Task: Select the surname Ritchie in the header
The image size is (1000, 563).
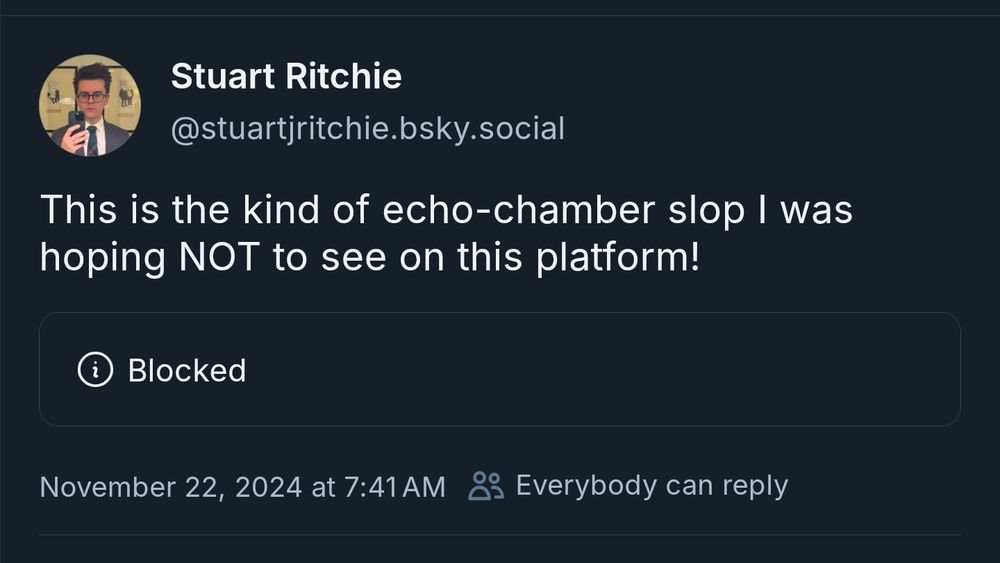Action: point(344,77)
